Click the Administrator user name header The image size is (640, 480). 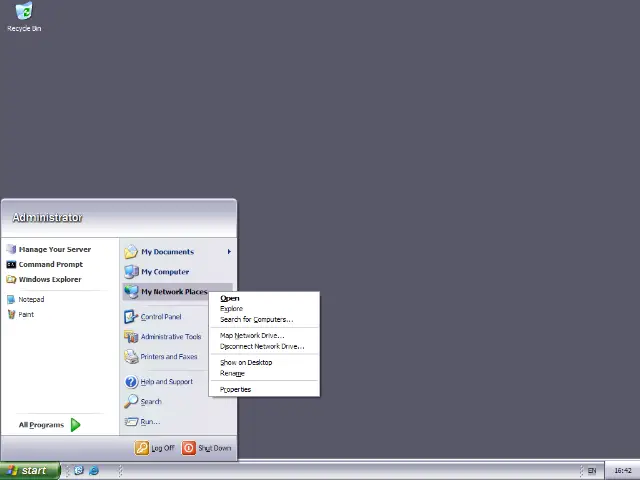(x=47, y=218)
